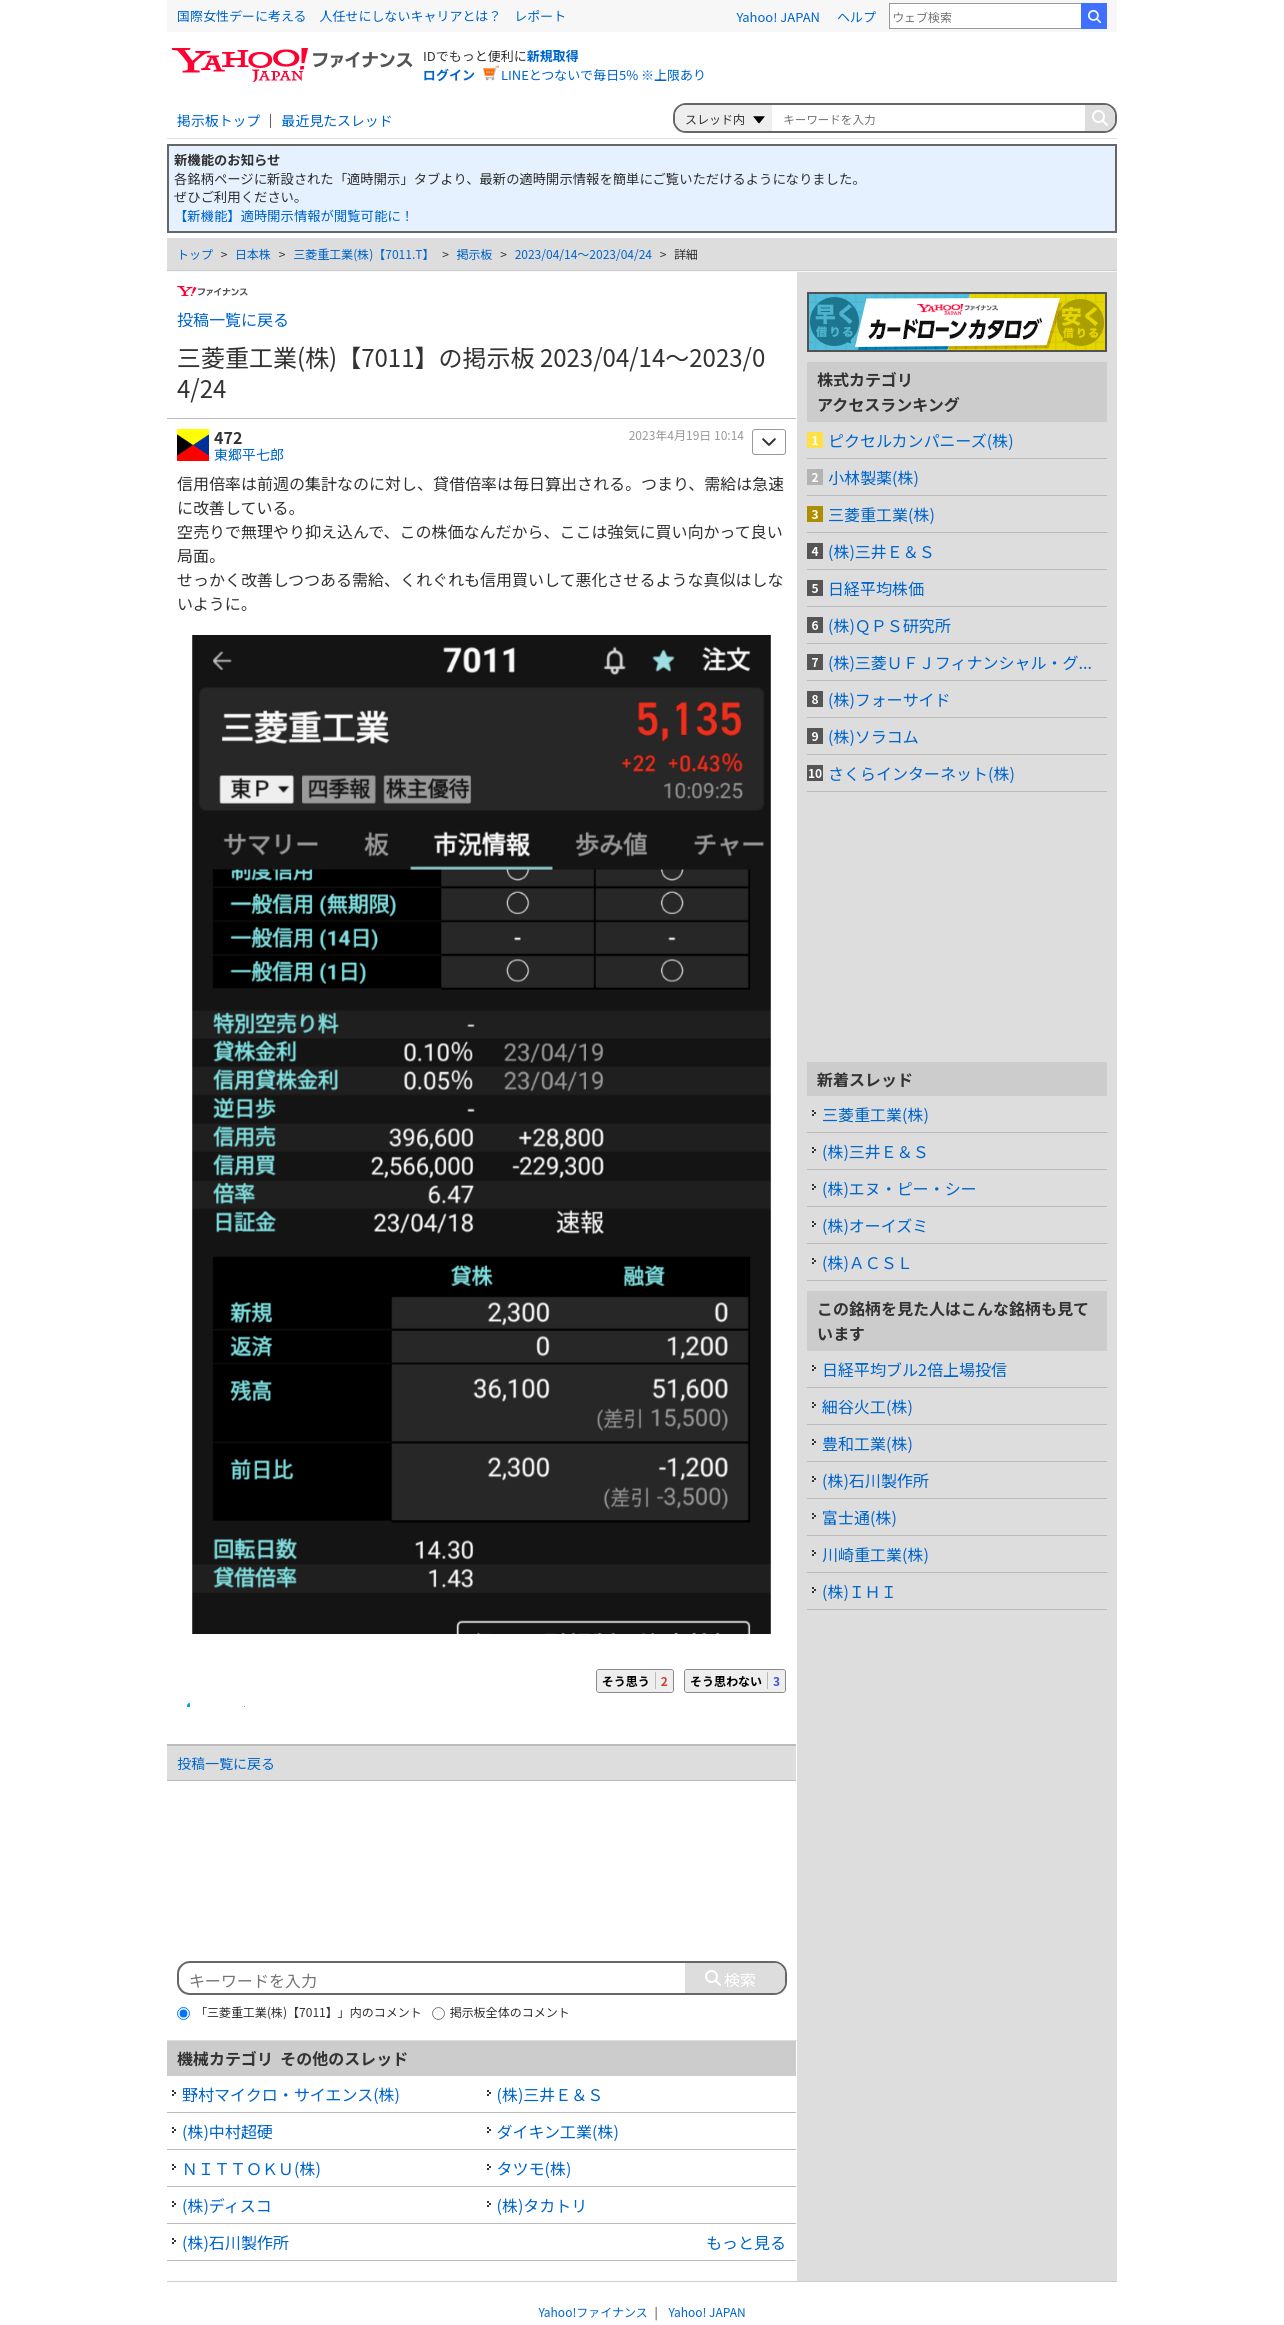Screen dimensions: 1284x2325
Task: Open ranking item 日経平均株価
Action: (x=876, y=589)
